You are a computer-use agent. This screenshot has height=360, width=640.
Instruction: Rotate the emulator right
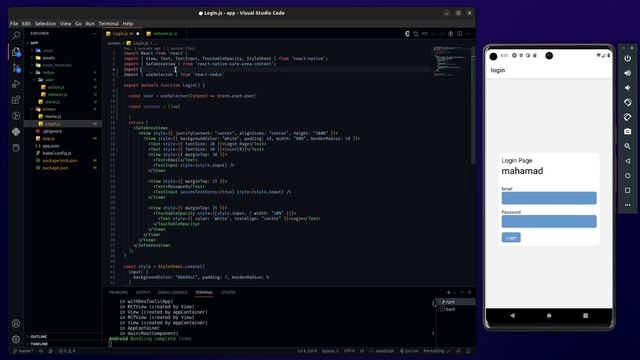pyautogui.click(x=627, y=117)
